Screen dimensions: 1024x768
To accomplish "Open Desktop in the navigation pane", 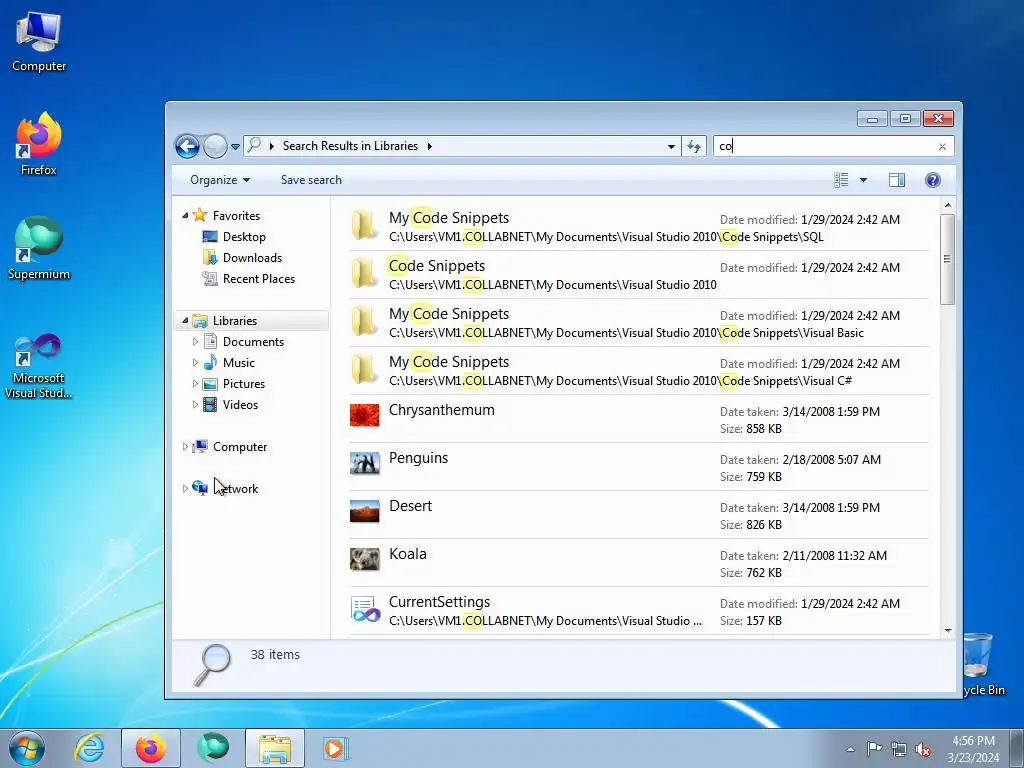I will click(244, 236).
